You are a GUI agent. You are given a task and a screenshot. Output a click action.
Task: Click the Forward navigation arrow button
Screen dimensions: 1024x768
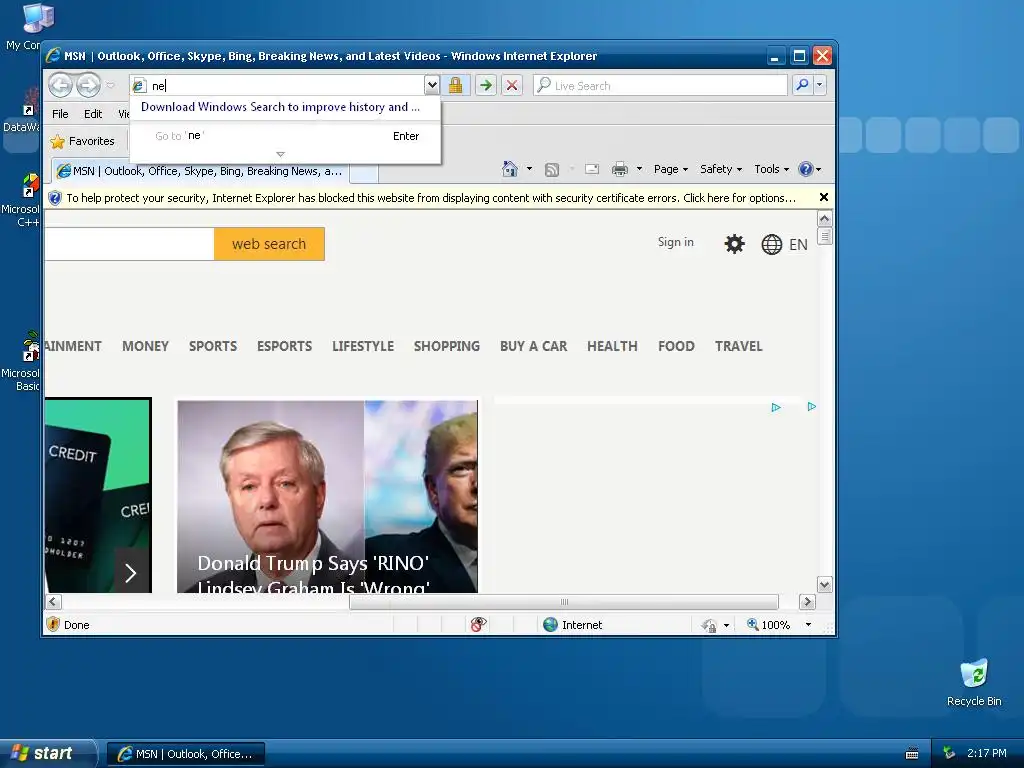(88, 85)
